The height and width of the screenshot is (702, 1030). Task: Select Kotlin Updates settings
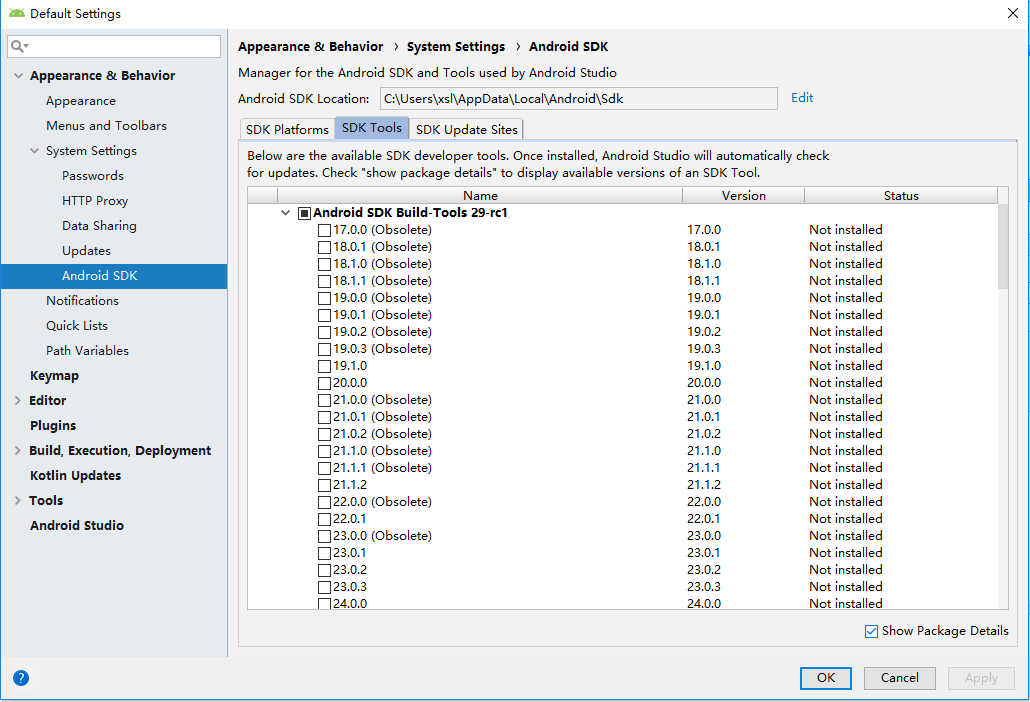(76, 475)
